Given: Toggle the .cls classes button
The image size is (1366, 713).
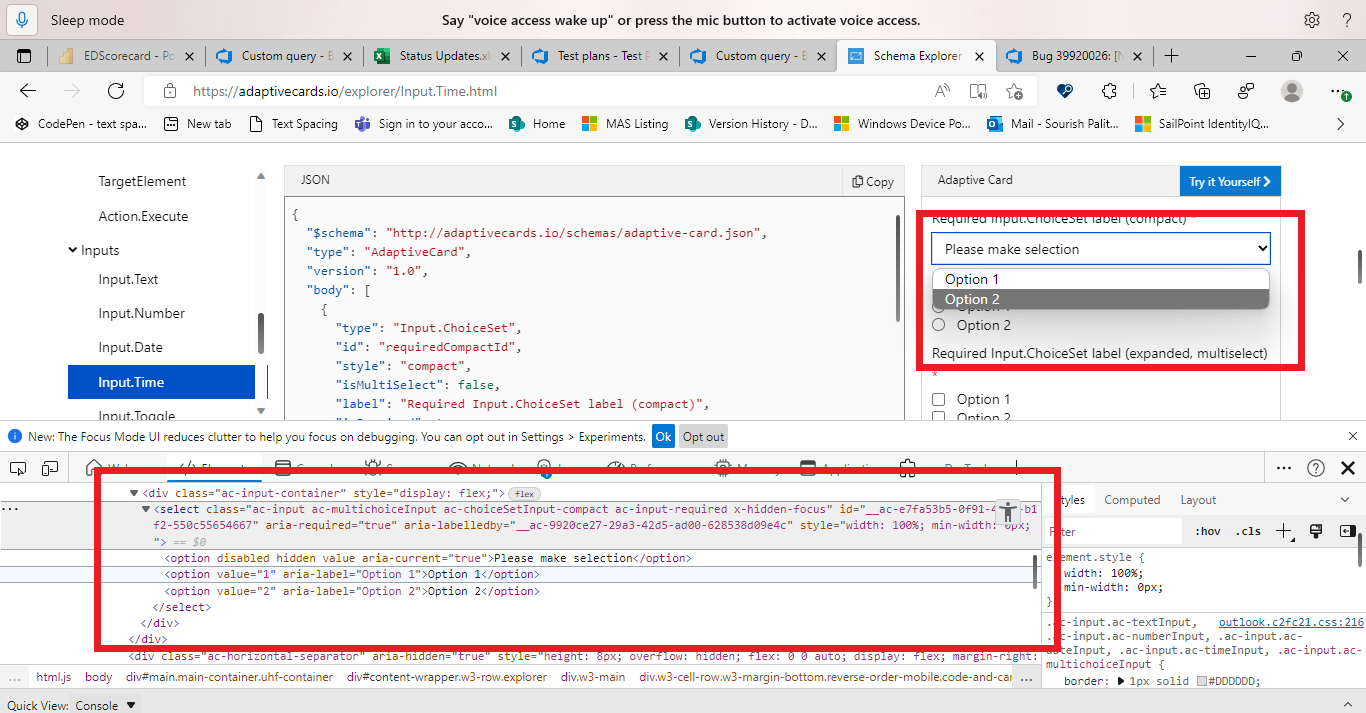Looking at the screenshot, I should 1248,531.
